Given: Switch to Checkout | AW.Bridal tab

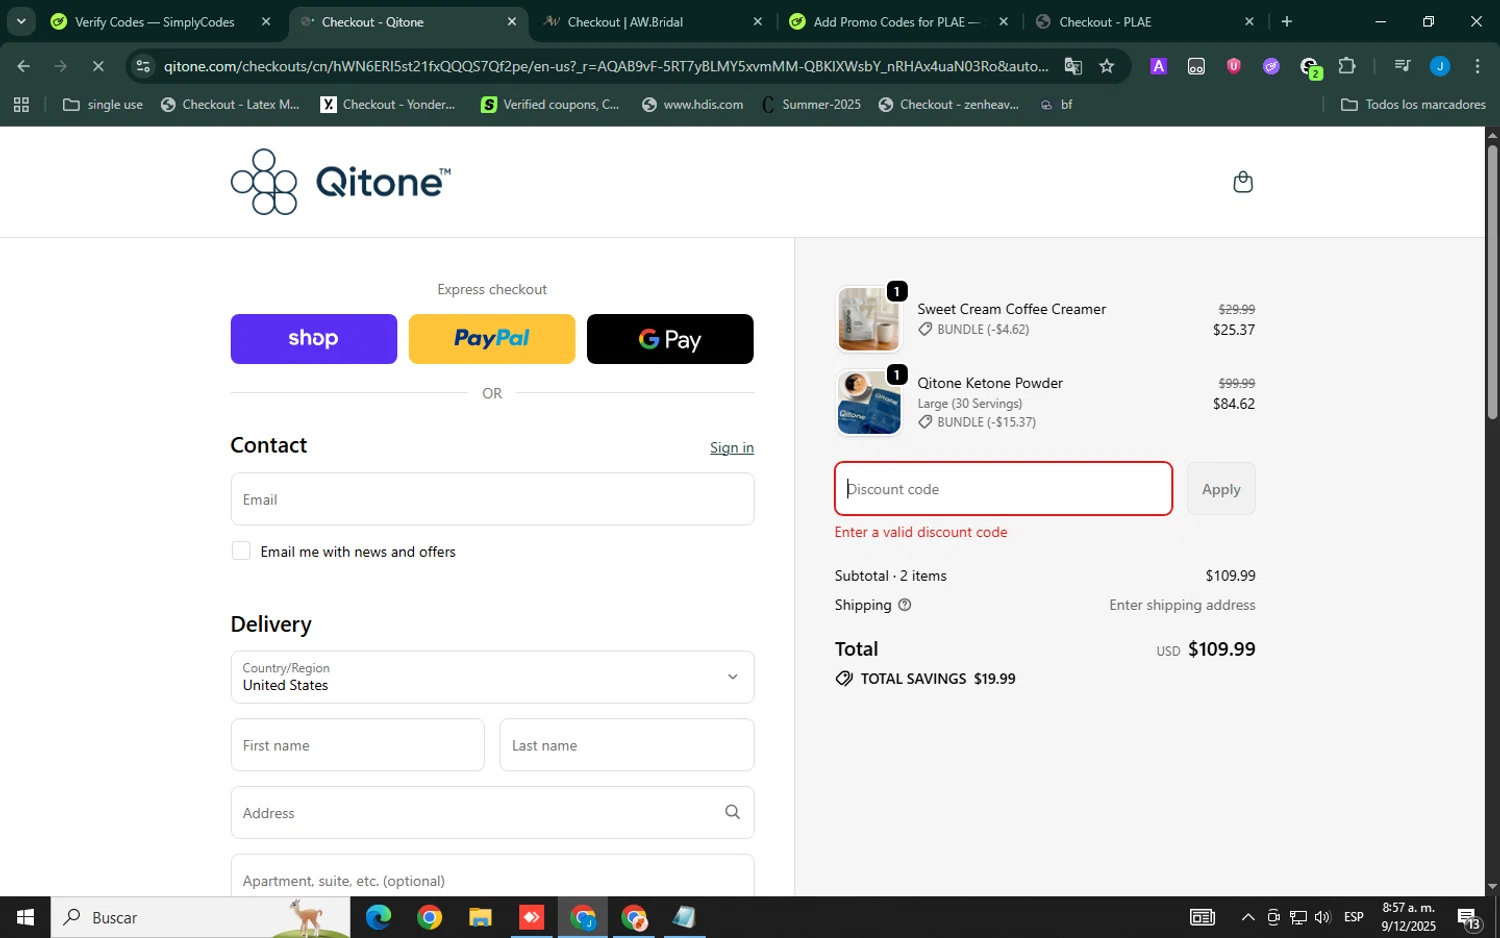Looking at the screenshot, I should [x=652, y=21].
